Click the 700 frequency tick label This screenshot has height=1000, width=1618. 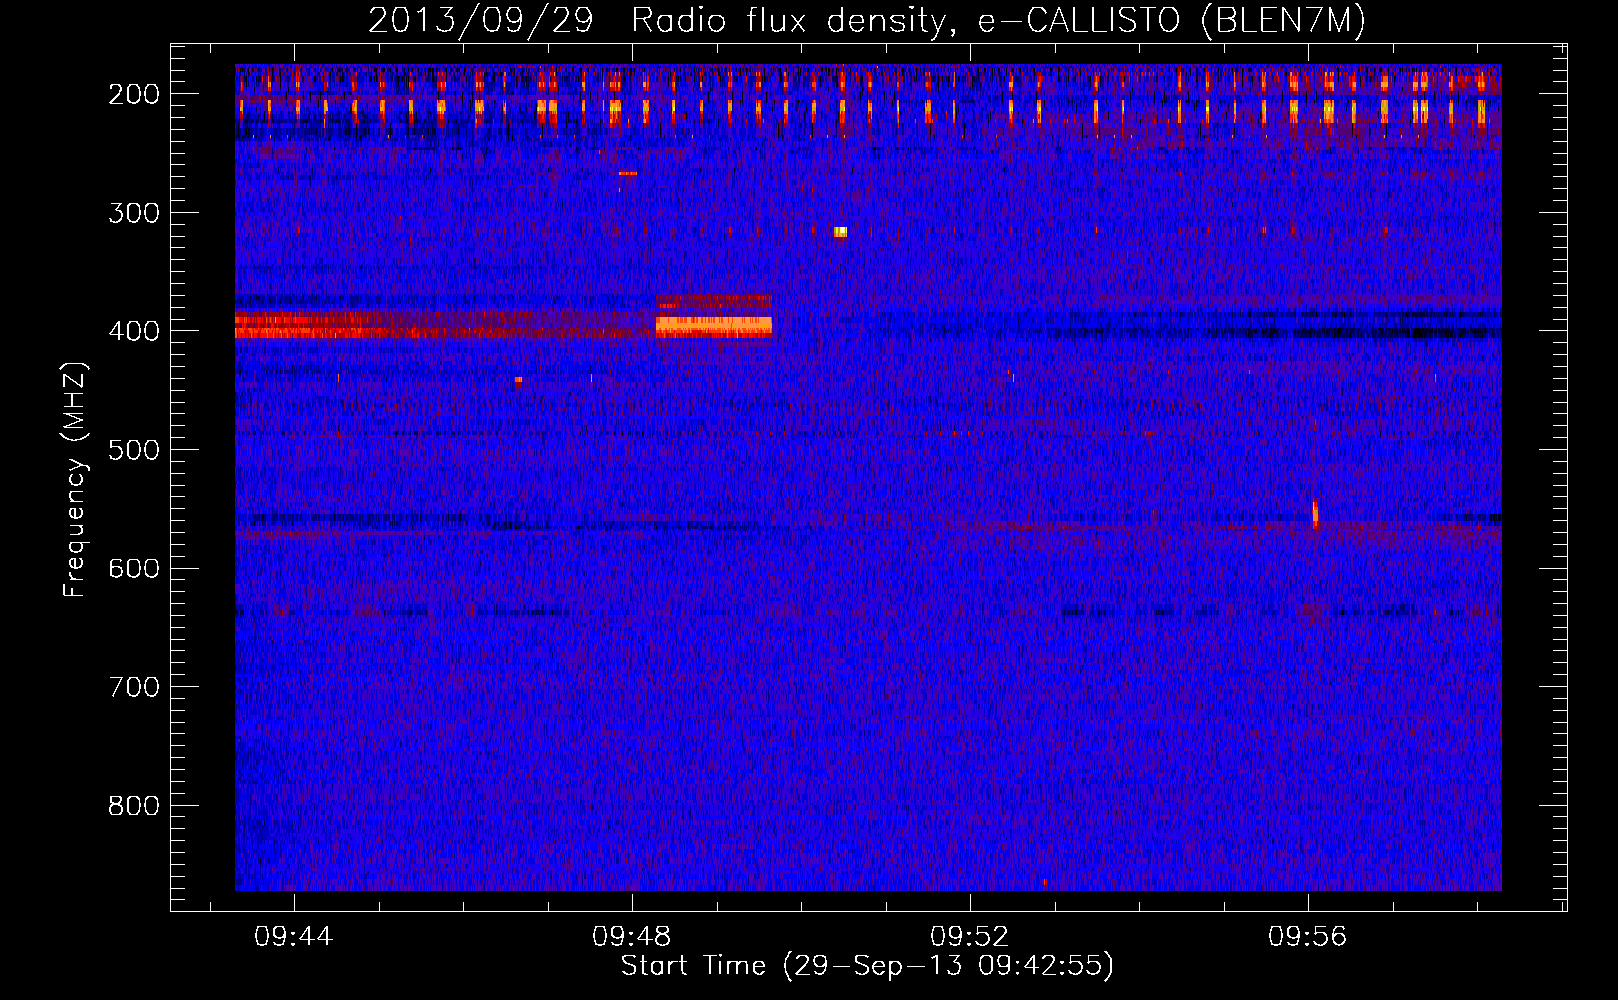(x=133, y=688)
